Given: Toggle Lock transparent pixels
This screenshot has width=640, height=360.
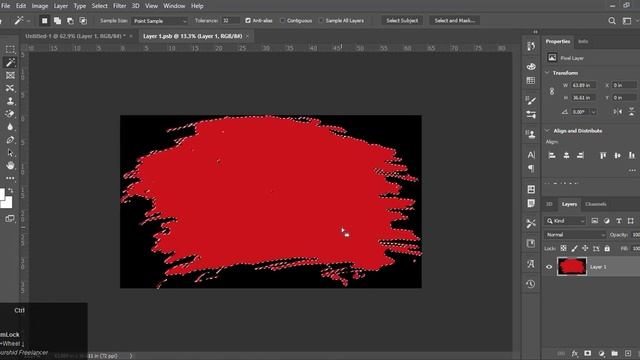Looking at the screenshot, I should pos(563,248).
